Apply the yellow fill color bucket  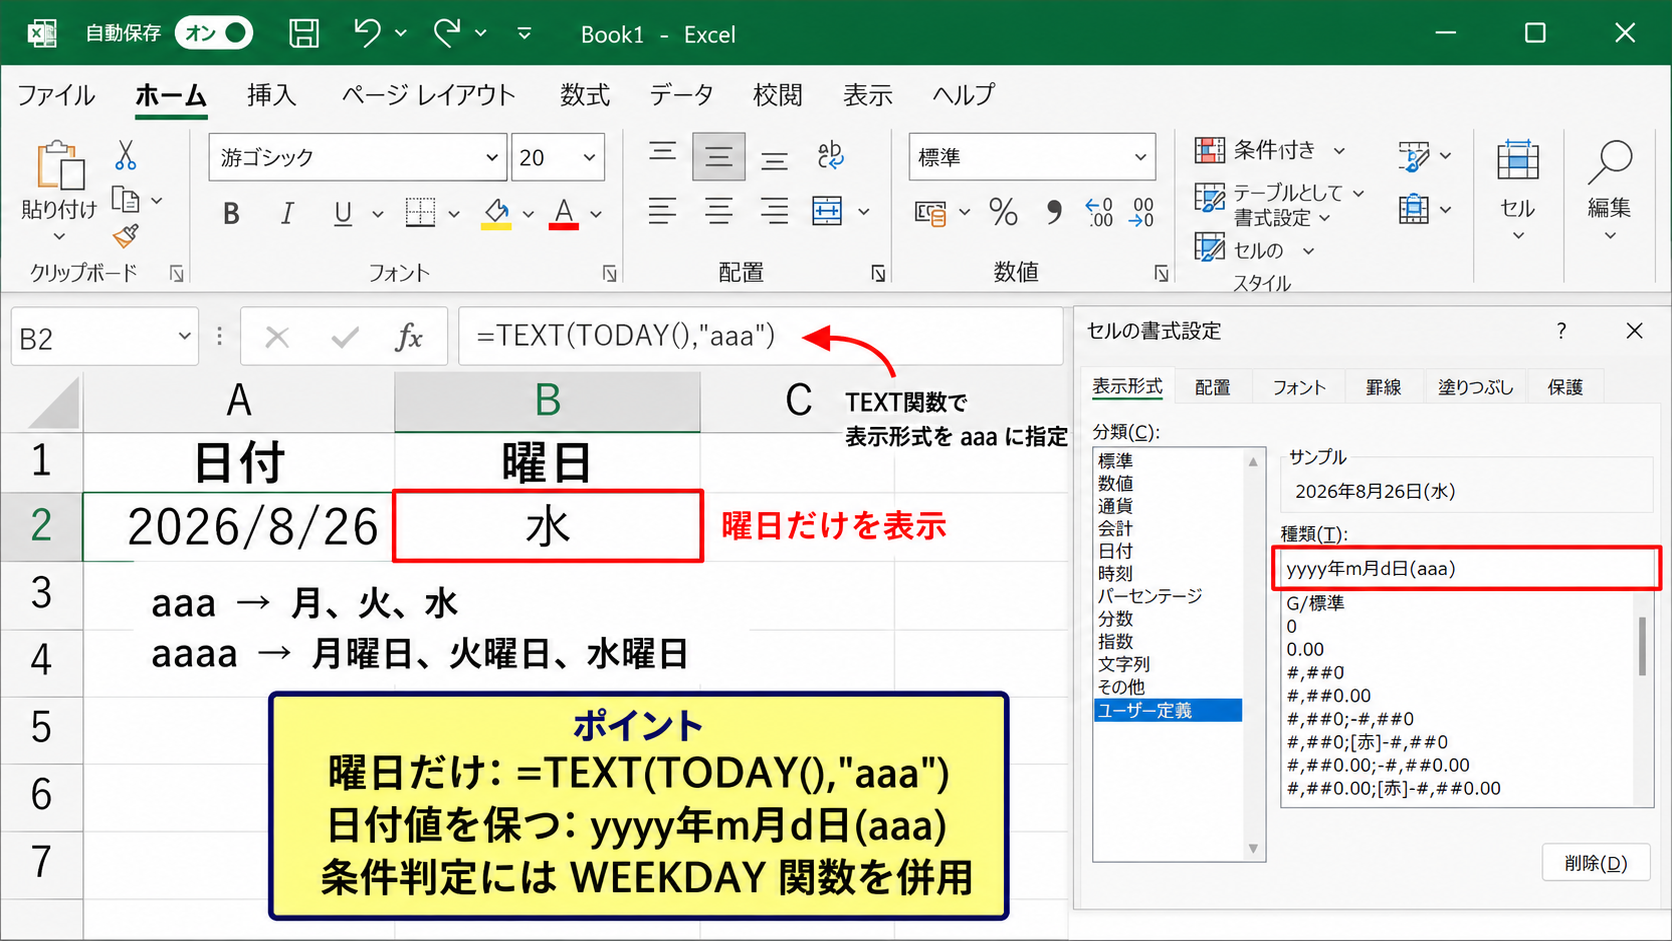497,213
